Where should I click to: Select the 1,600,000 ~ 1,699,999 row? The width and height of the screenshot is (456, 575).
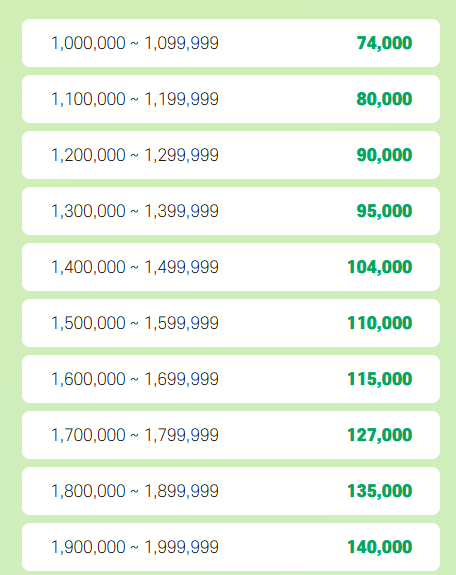tap(231, 379)
